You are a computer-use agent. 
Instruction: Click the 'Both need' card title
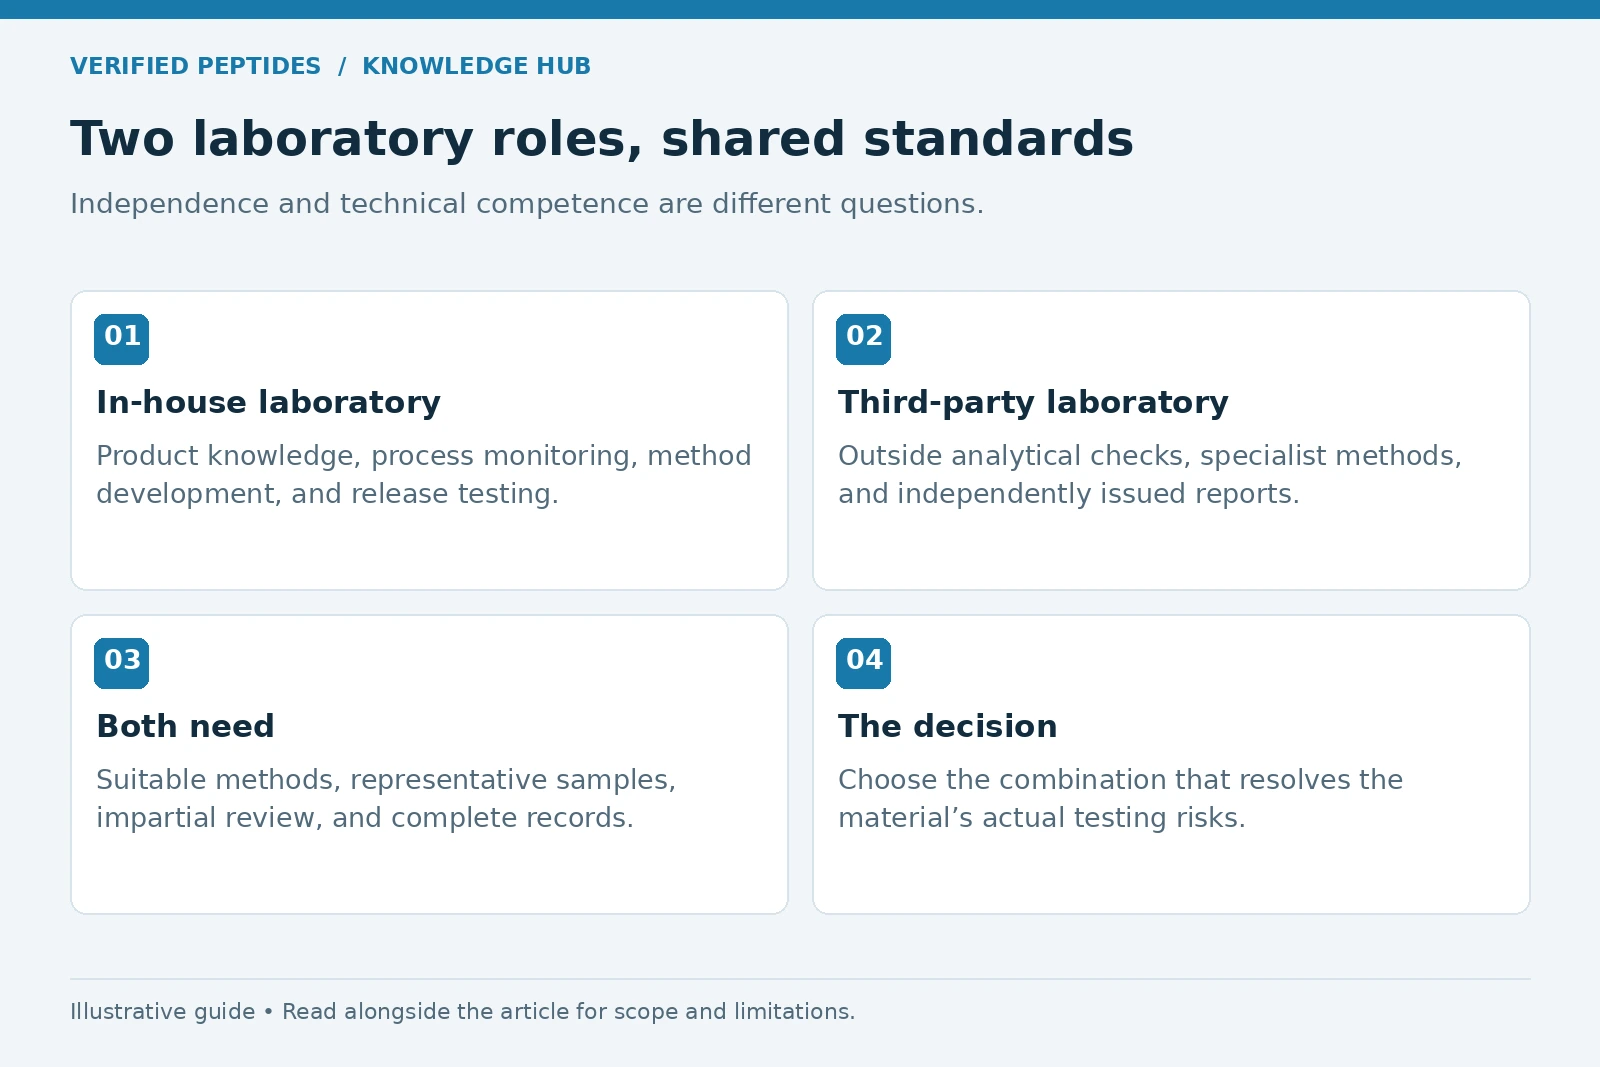tap(185, 726)
